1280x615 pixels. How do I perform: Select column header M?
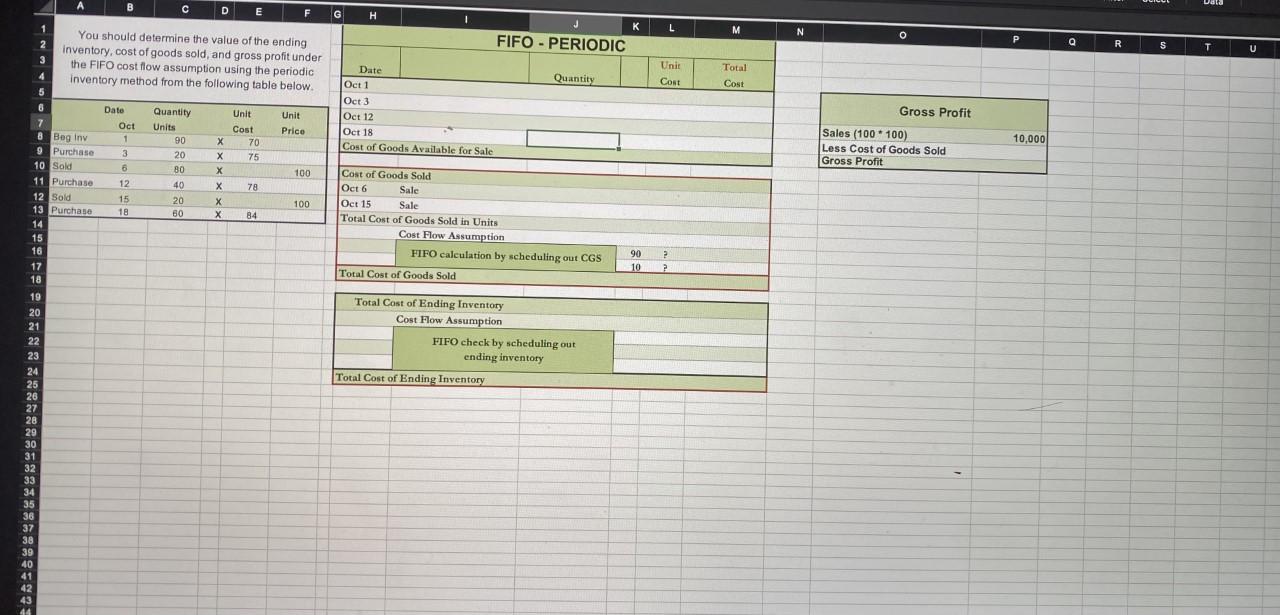click(x=736, y=30)
